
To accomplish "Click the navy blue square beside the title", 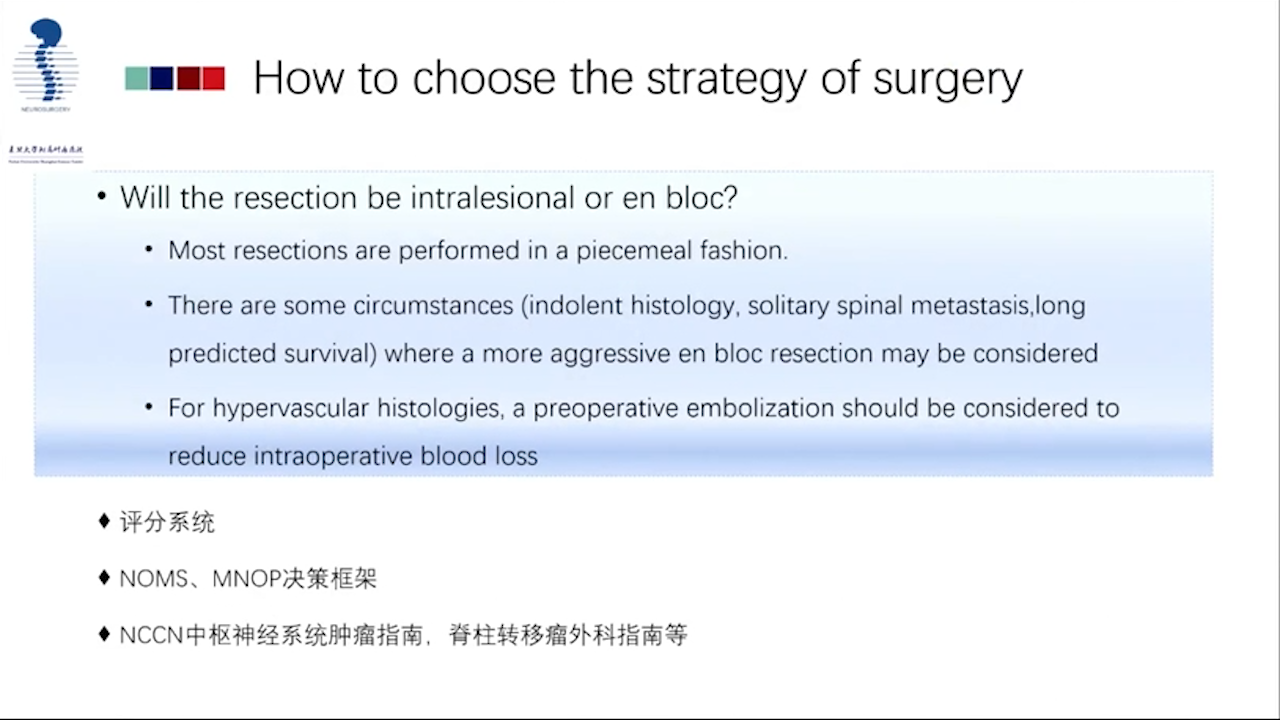I will pos(162,79).
